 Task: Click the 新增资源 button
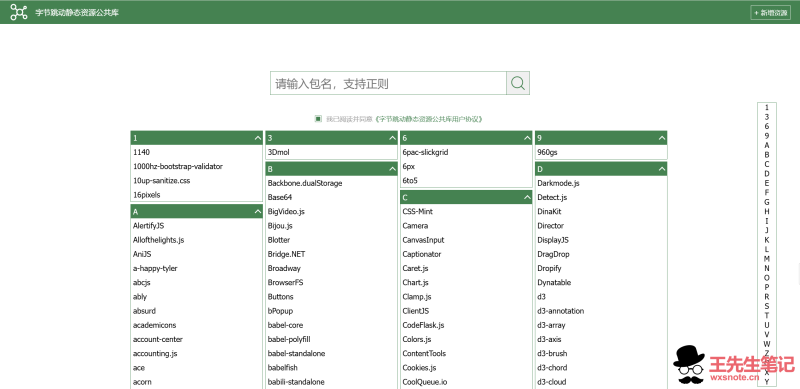click(770, 13)
